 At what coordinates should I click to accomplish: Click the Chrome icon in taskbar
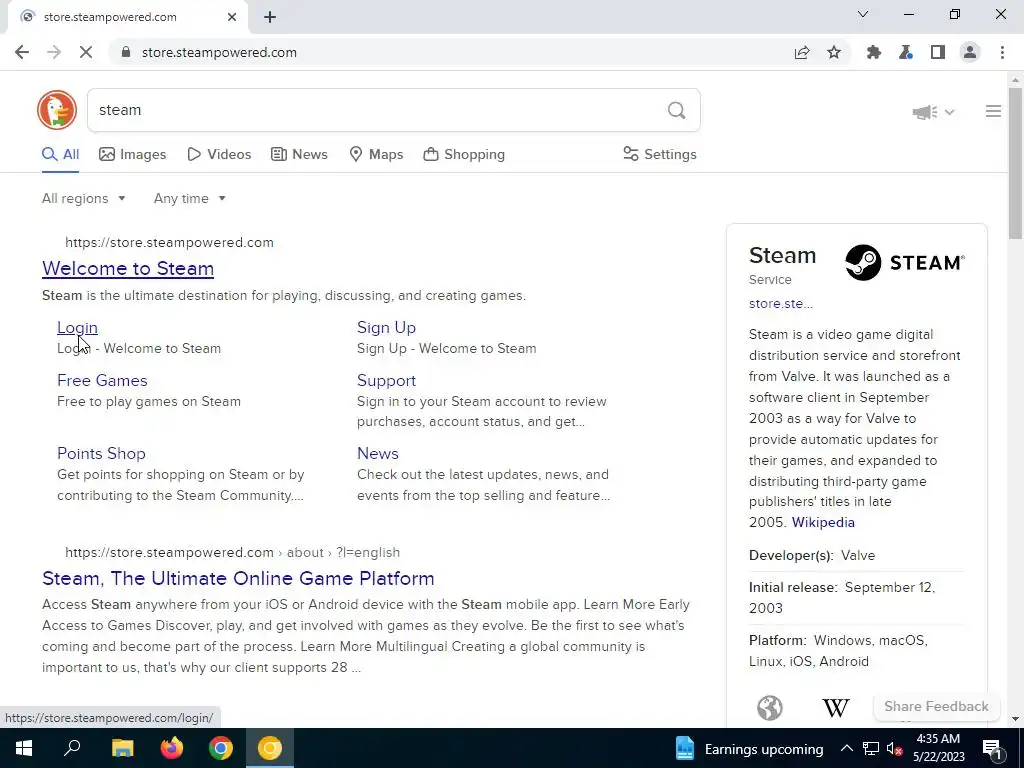[221, 748]
